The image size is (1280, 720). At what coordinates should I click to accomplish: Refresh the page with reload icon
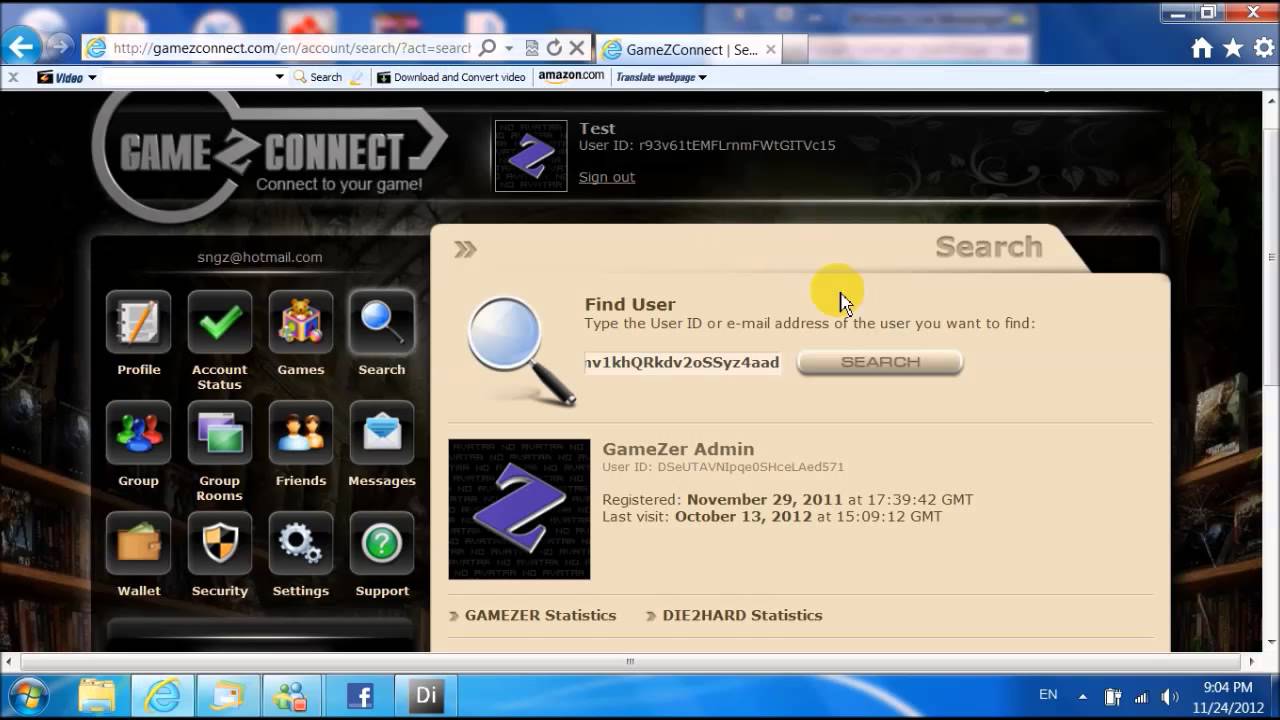554,48
